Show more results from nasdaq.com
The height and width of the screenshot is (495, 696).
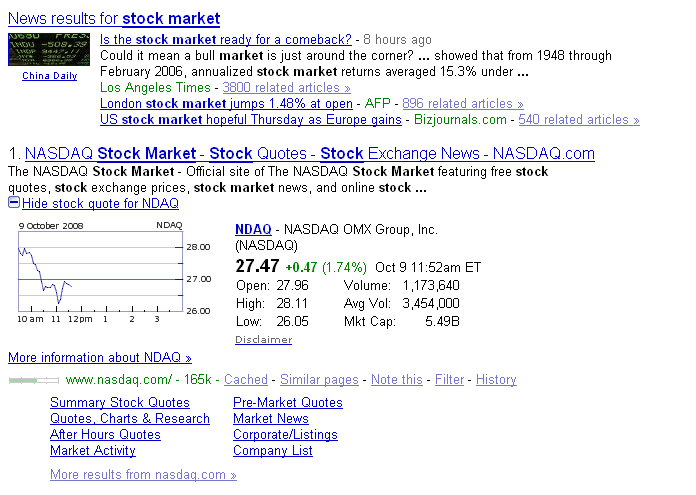point(143,475)
